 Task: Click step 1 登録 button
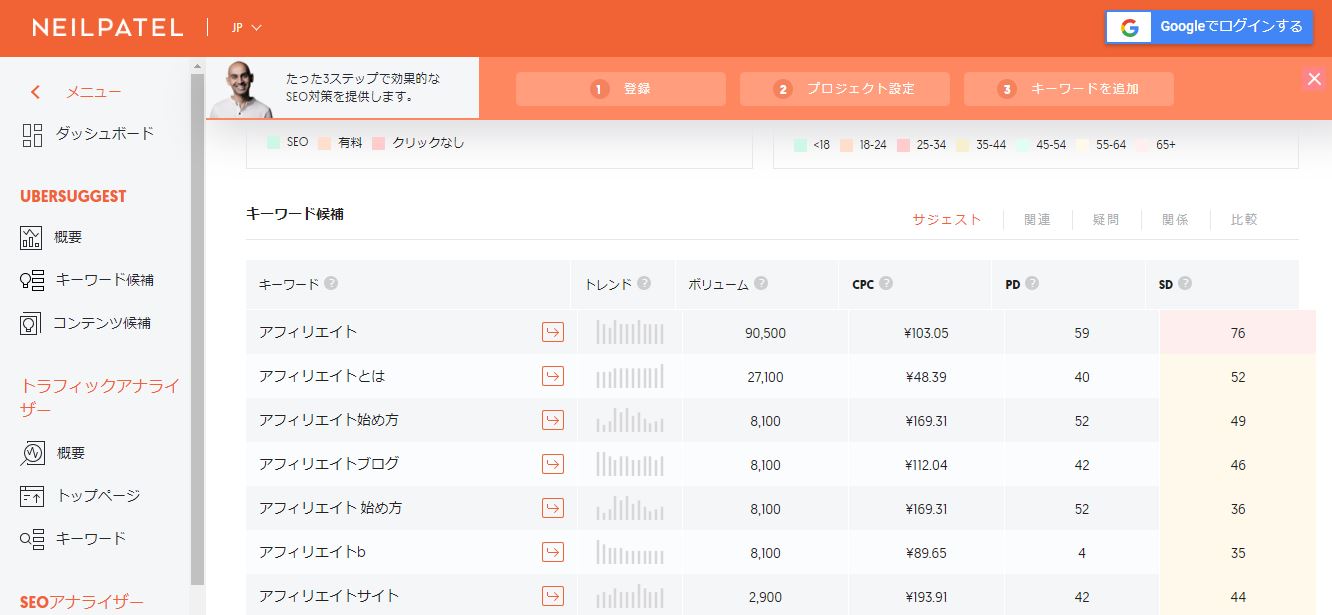tap(621, 89)
